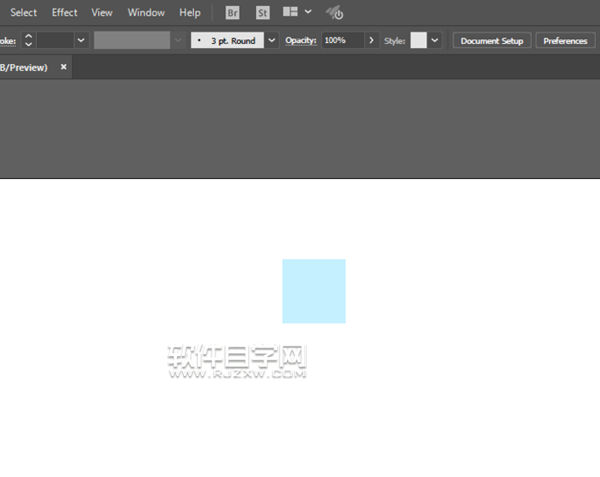Click the Document Setup button
This screenshot has height=477, width=600.
coord(491,41)
